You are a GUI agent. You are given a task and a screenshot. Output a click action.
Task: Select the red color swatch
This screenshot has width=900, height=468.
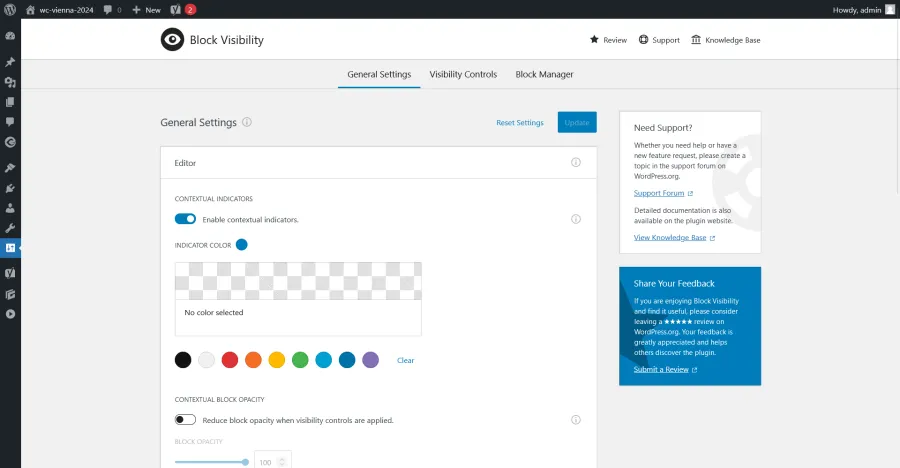(x=230, y=360)
